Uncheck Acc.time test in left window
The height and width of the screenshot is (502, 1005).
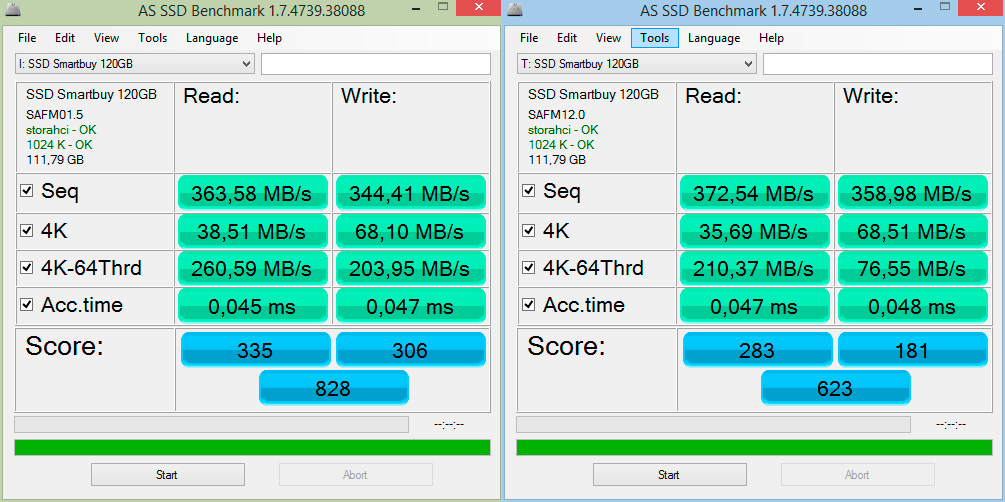click(x=26, y=305)
